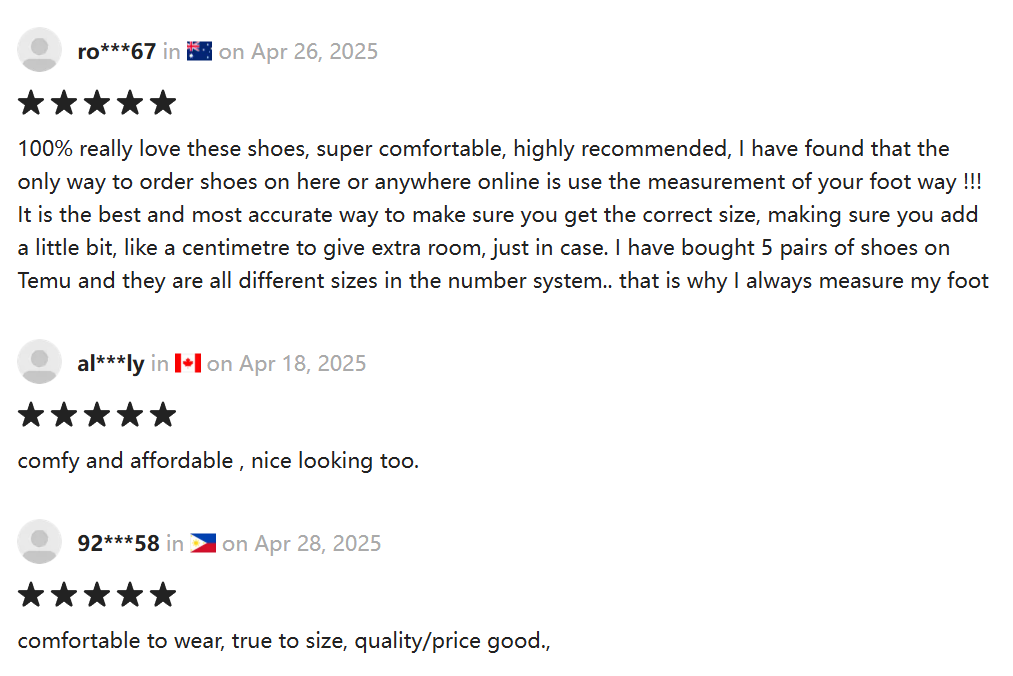
Task: Click the Australian flag icon next to ro***67
Action: coord(199,51)
